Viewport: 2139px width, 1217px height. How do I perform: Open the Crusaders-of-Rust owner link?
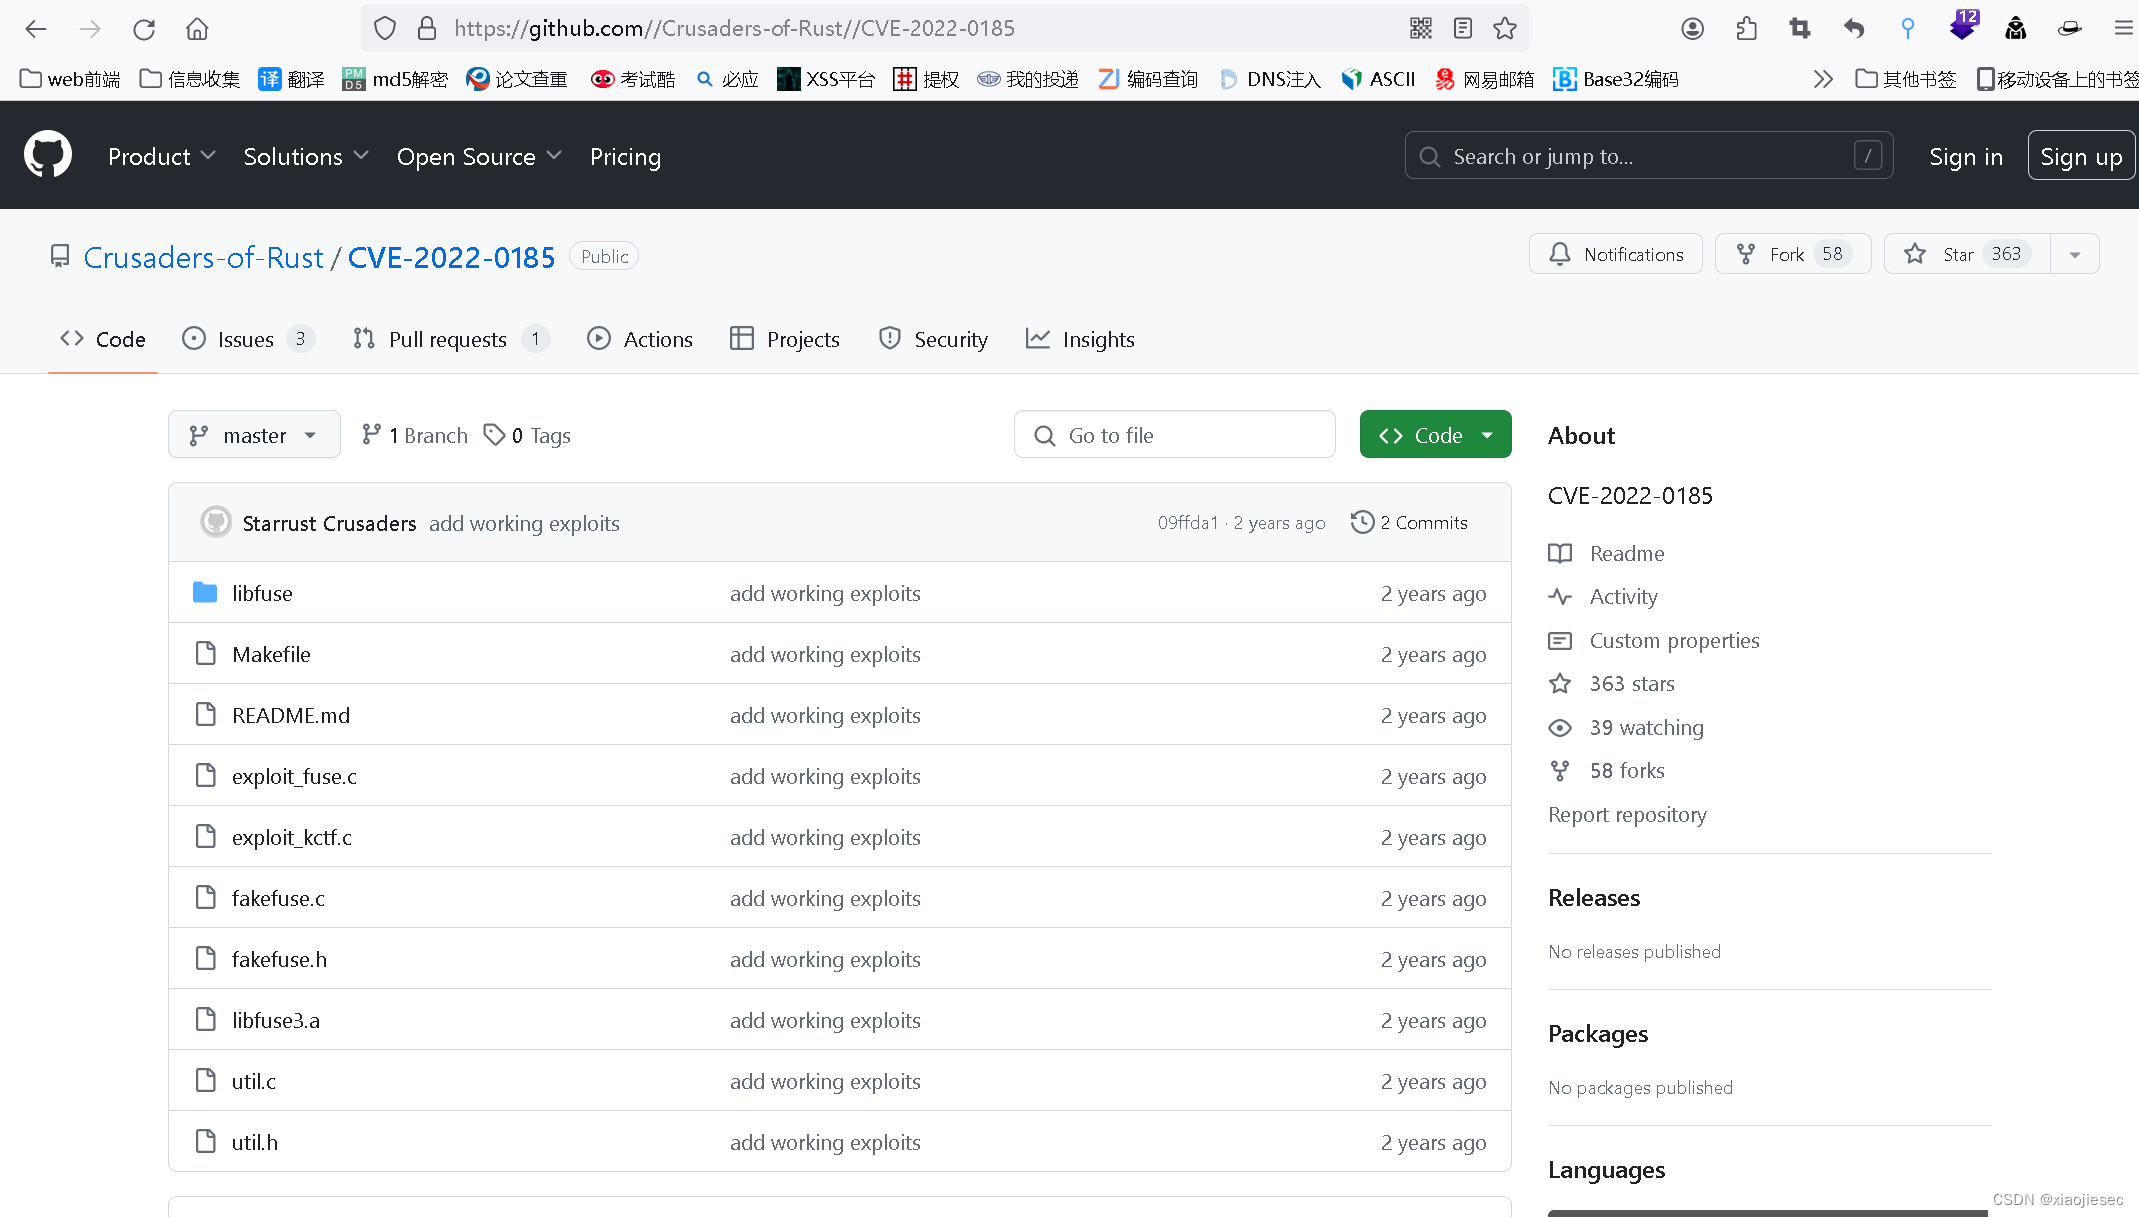(x=203, y=257)
